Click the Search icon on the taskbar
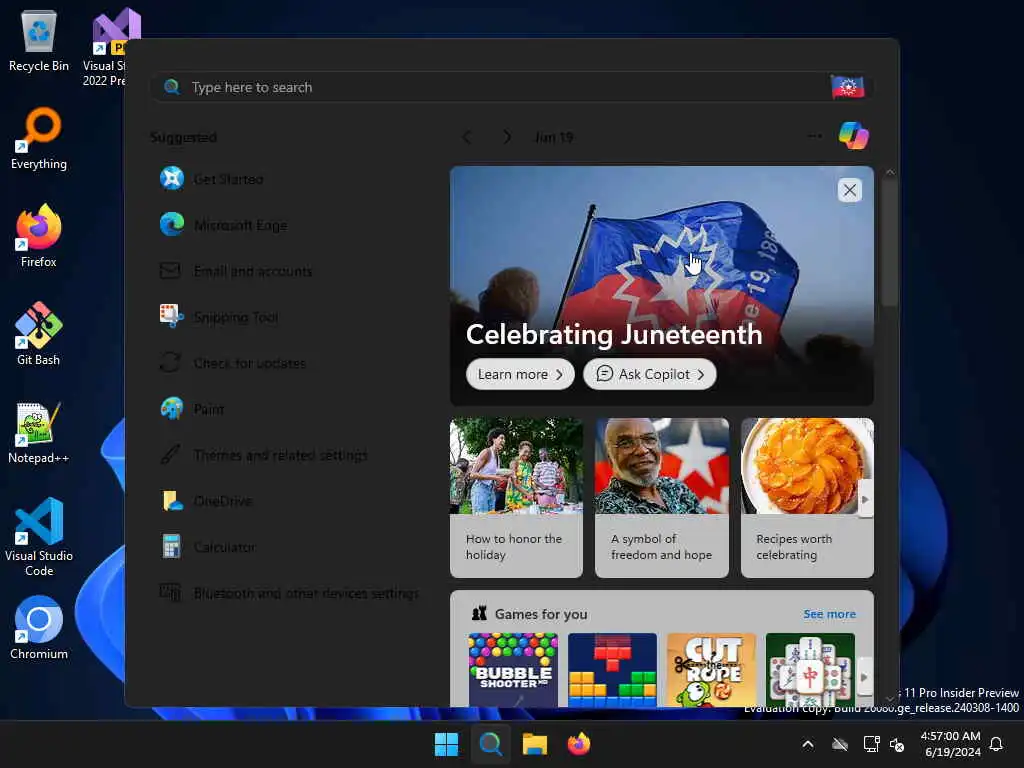Viewport: 1024px width, 768px height. pos(490,744)
